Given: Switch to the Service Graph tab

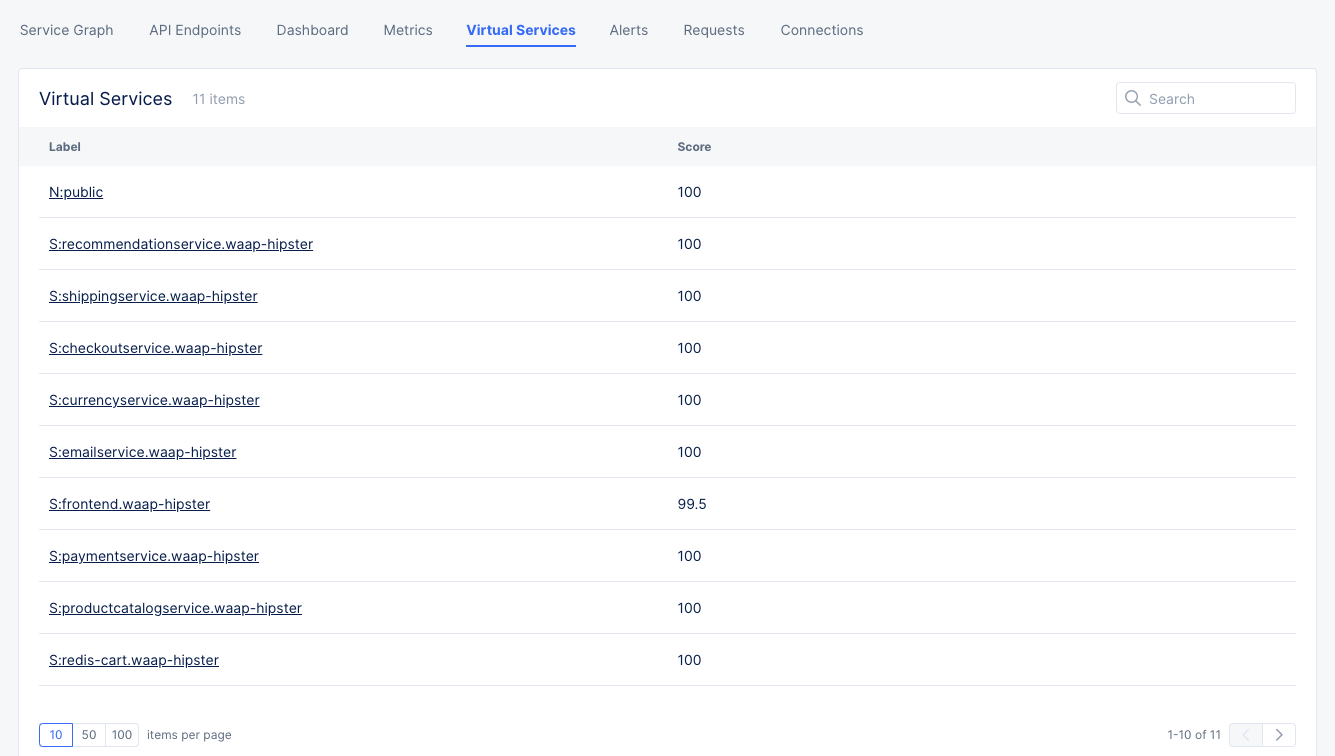Looking at the screenshot, I should [66, 30].
